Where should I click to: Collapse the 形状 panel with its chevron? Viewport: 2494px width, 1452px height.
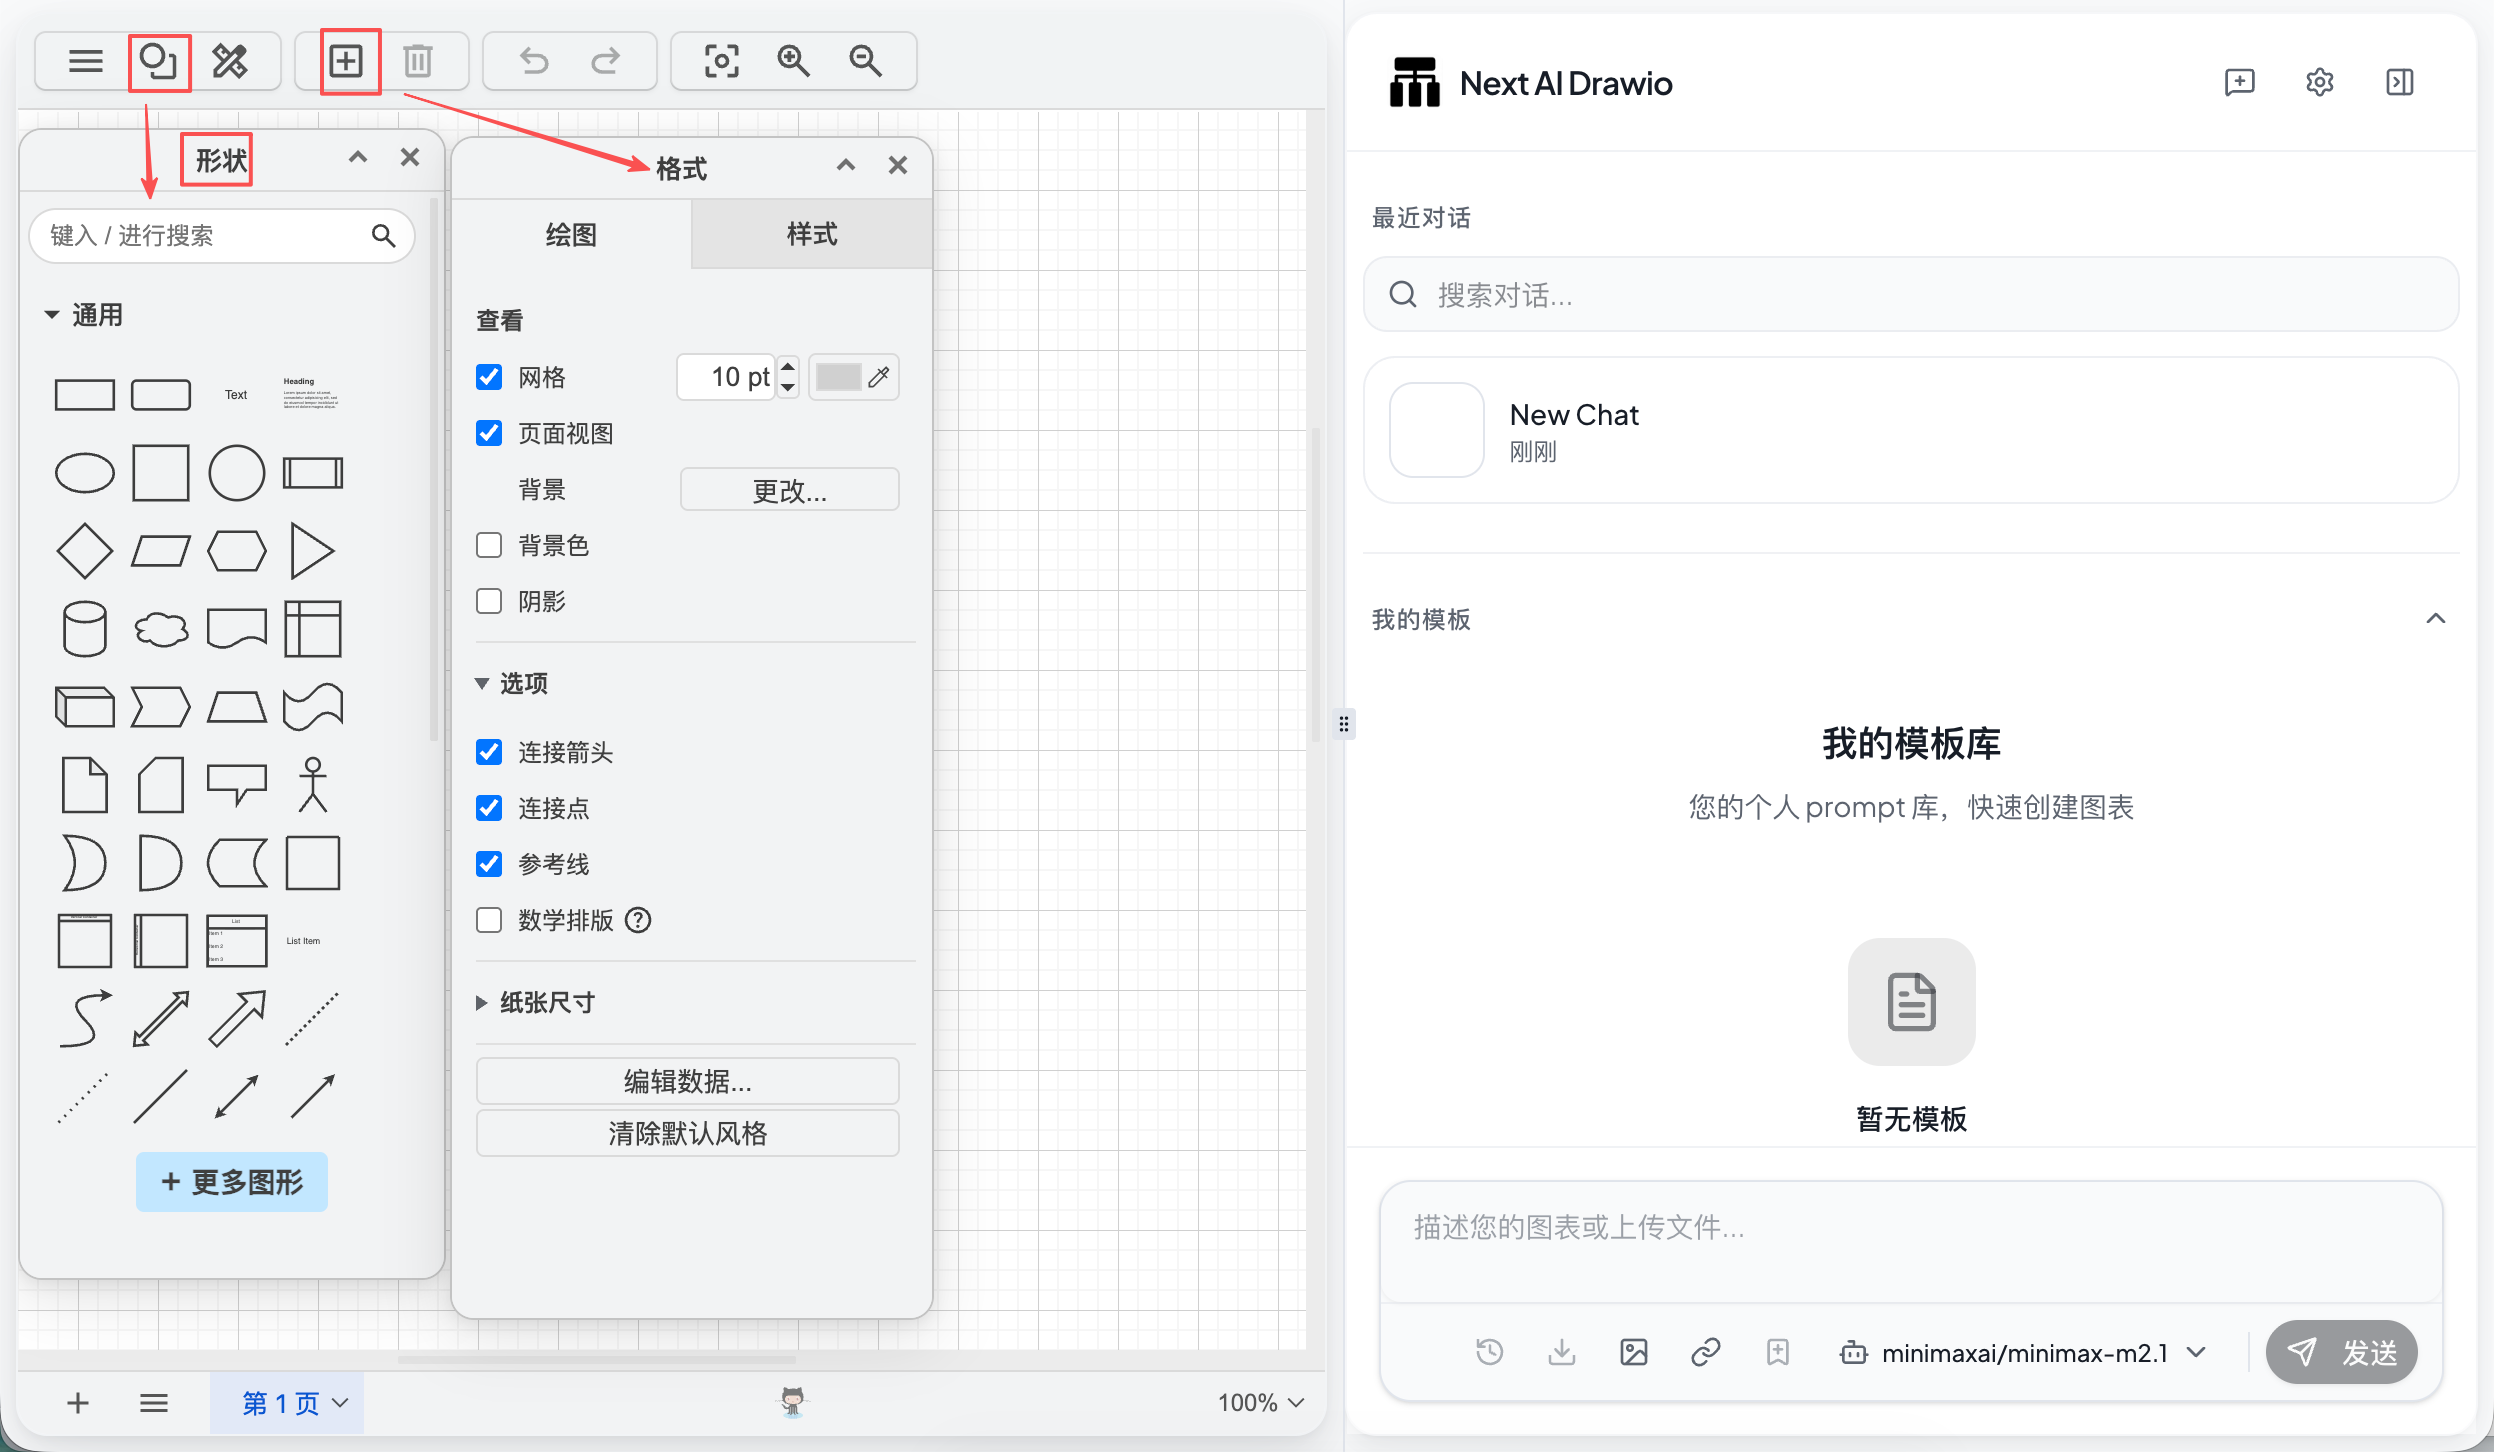click(x=358, y=157)
